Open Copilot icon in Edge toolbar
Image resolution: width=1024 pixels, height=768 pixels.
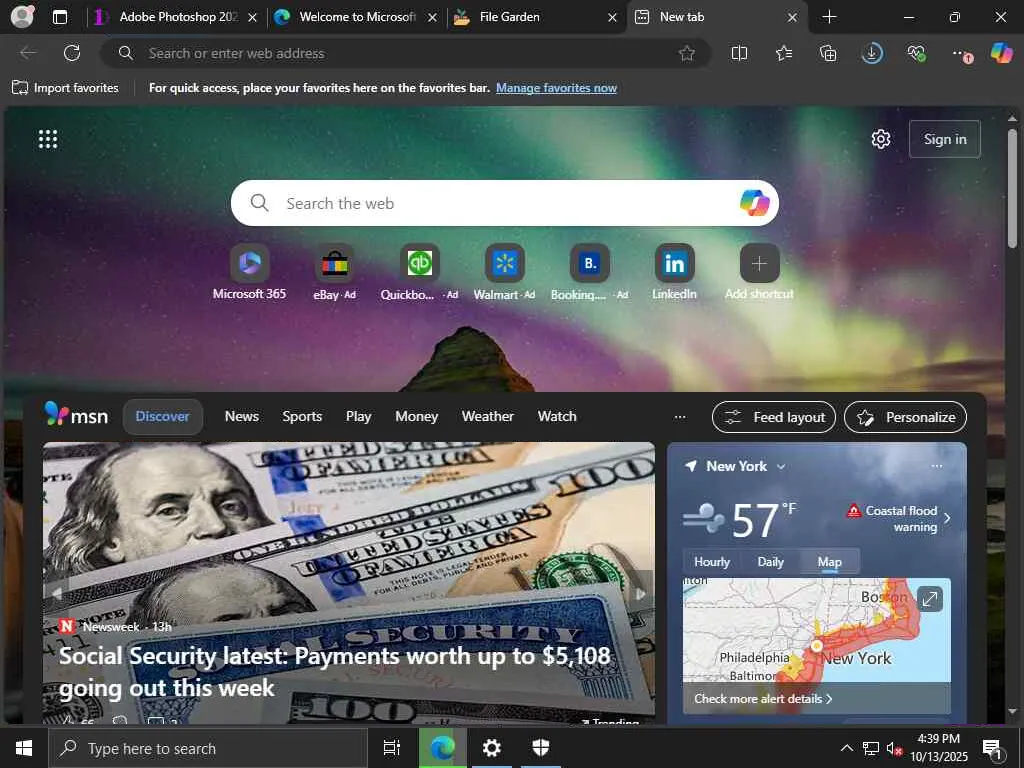click(x=1001, y=53)
